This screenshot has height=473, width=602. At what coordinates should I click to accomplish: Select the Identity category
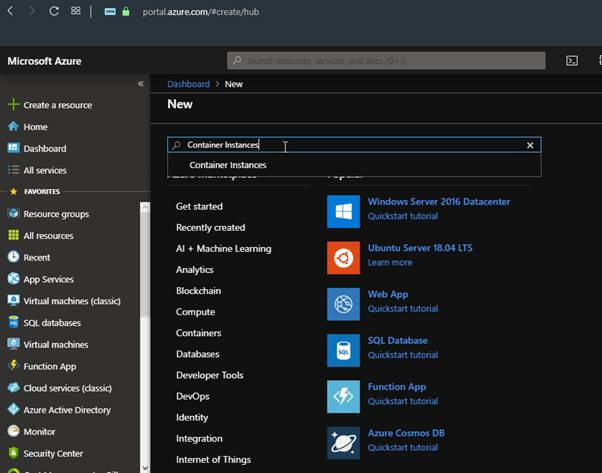[192, 418]
